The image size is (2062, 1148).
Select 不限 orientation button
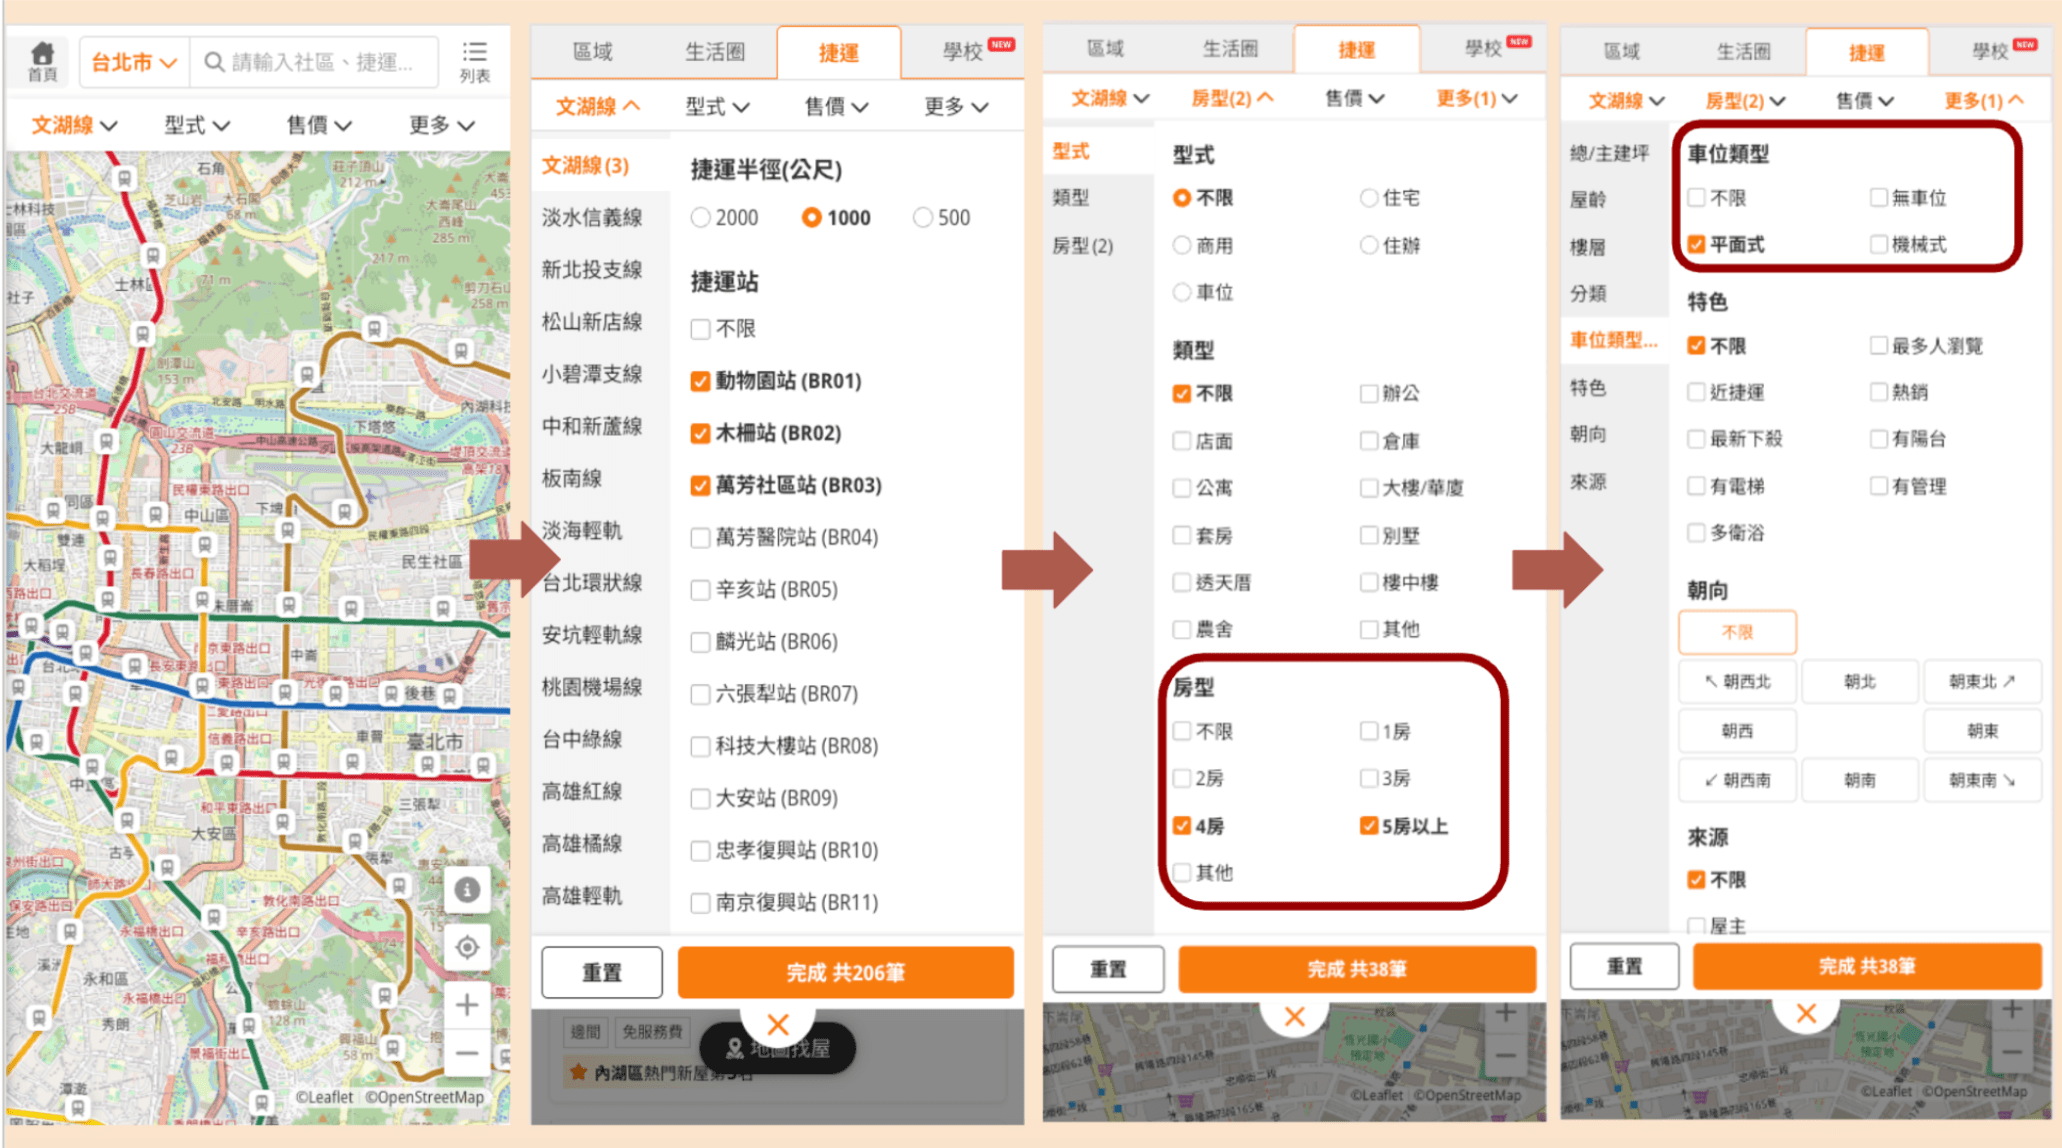1737,632
